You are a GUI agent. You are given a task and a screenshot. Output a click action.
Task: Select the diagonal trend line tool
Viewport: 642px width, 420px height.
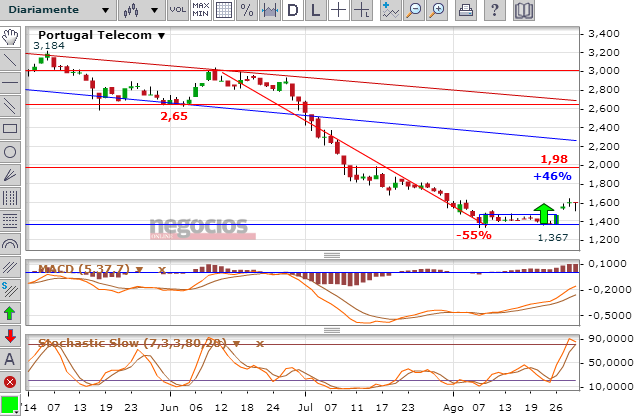tap(10, 60)
